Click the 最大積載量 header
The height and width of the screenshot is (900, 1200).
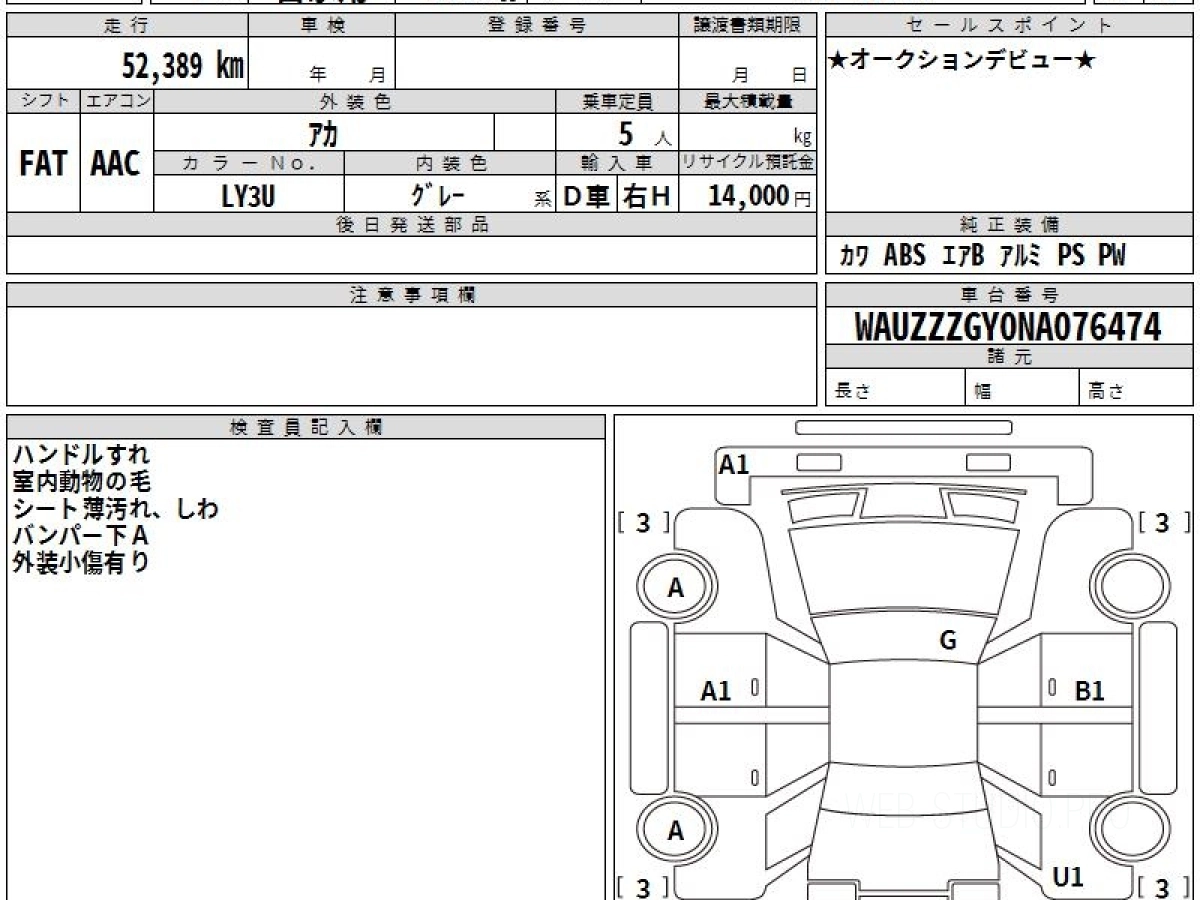(x=748, y=101)
